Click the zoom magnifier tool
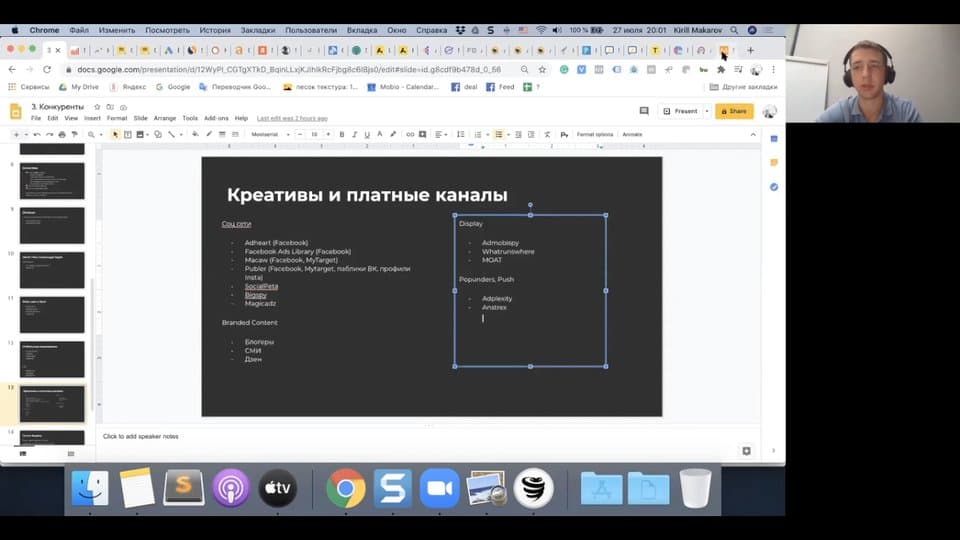This screenshot has width=960, height=540. (91, 135)
